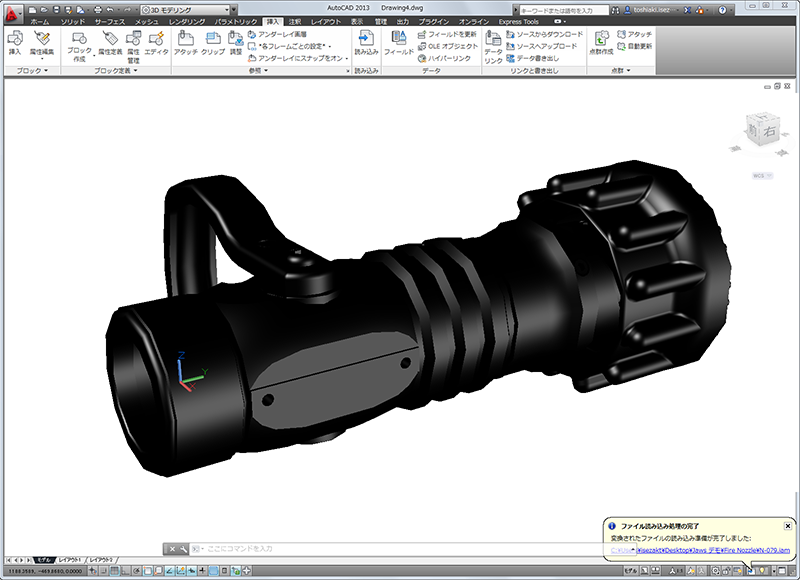Toggle アンダーレイにスナップをオン setting
The height and width of the screenshot is (580, 800).
296,58
